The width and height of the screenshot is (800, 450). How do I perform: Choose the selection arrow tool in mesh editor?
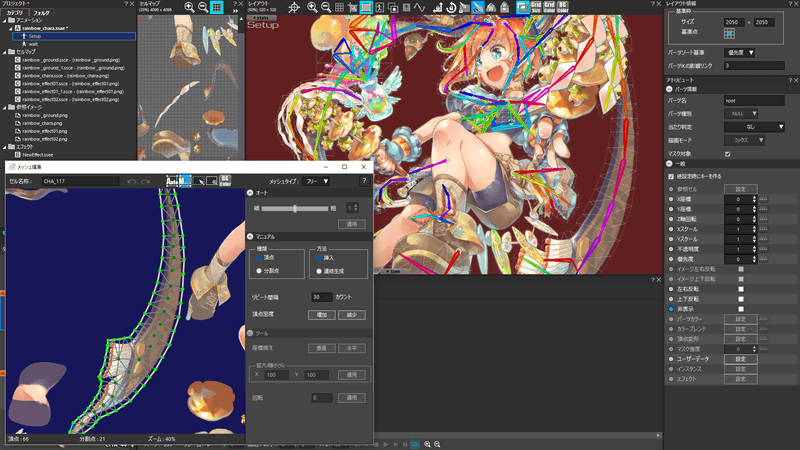(x=199, y=181)
